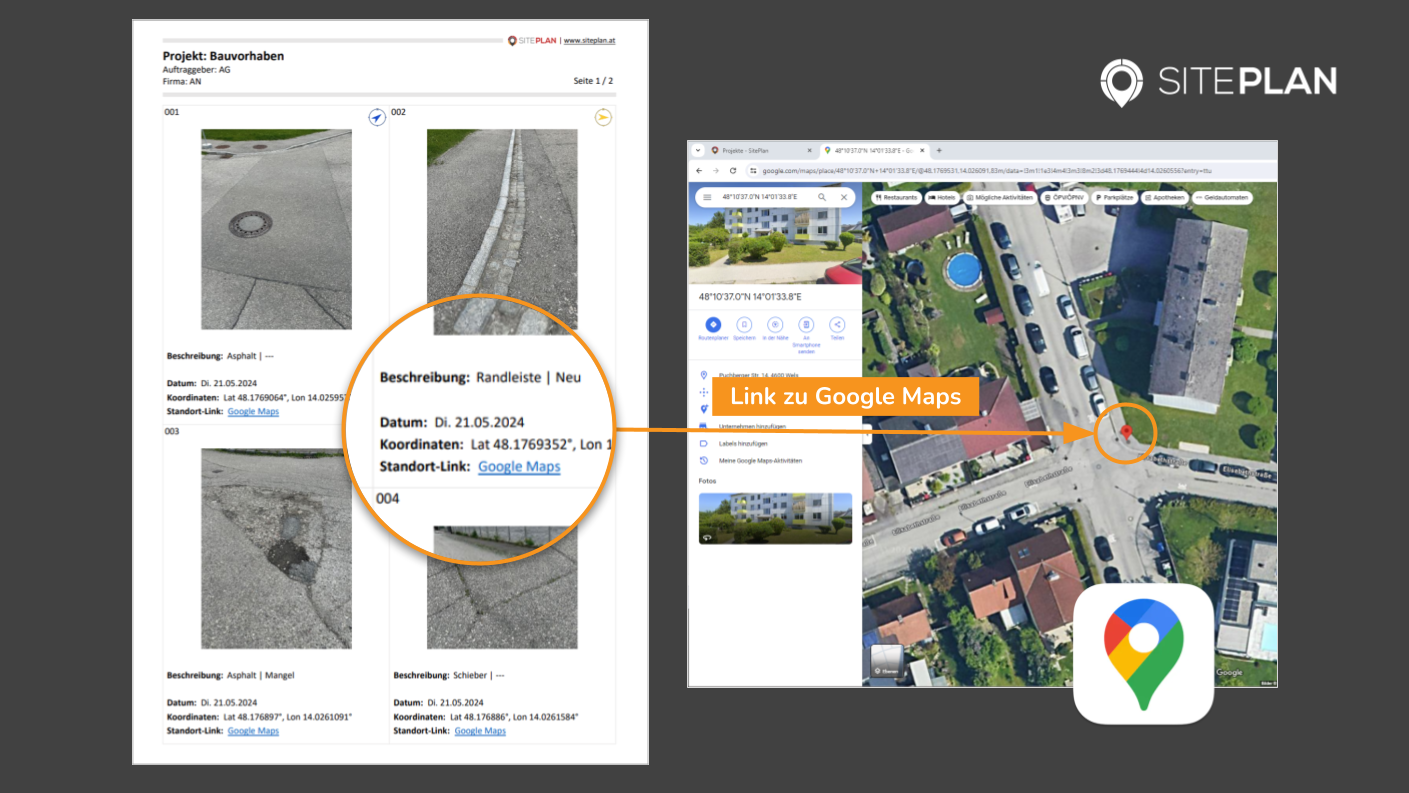
Task: Click Labels hinzufügen entry
Action: tap(744, 443)
